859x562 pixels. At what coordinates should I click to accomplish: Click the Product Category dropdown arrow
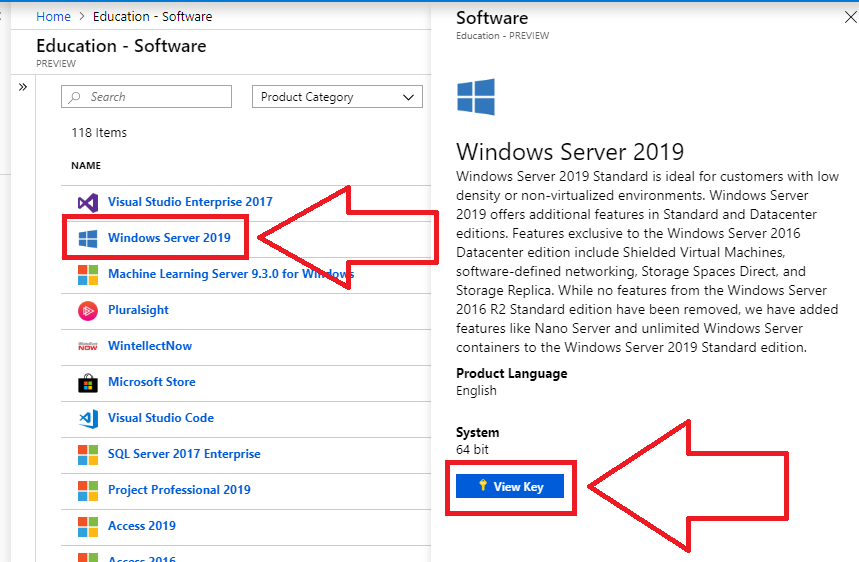pyautogui.click(x=408, y=98)
